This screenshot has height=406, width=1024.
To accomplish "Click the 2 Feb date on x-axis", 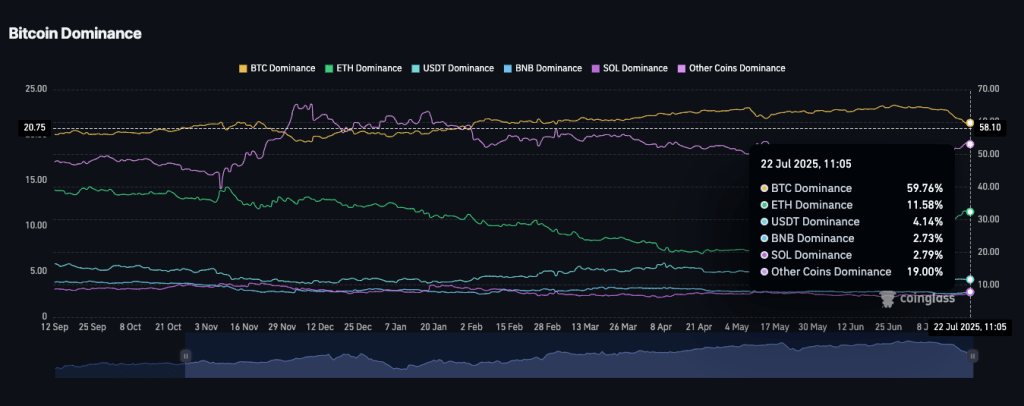I will tap(469, 327).
